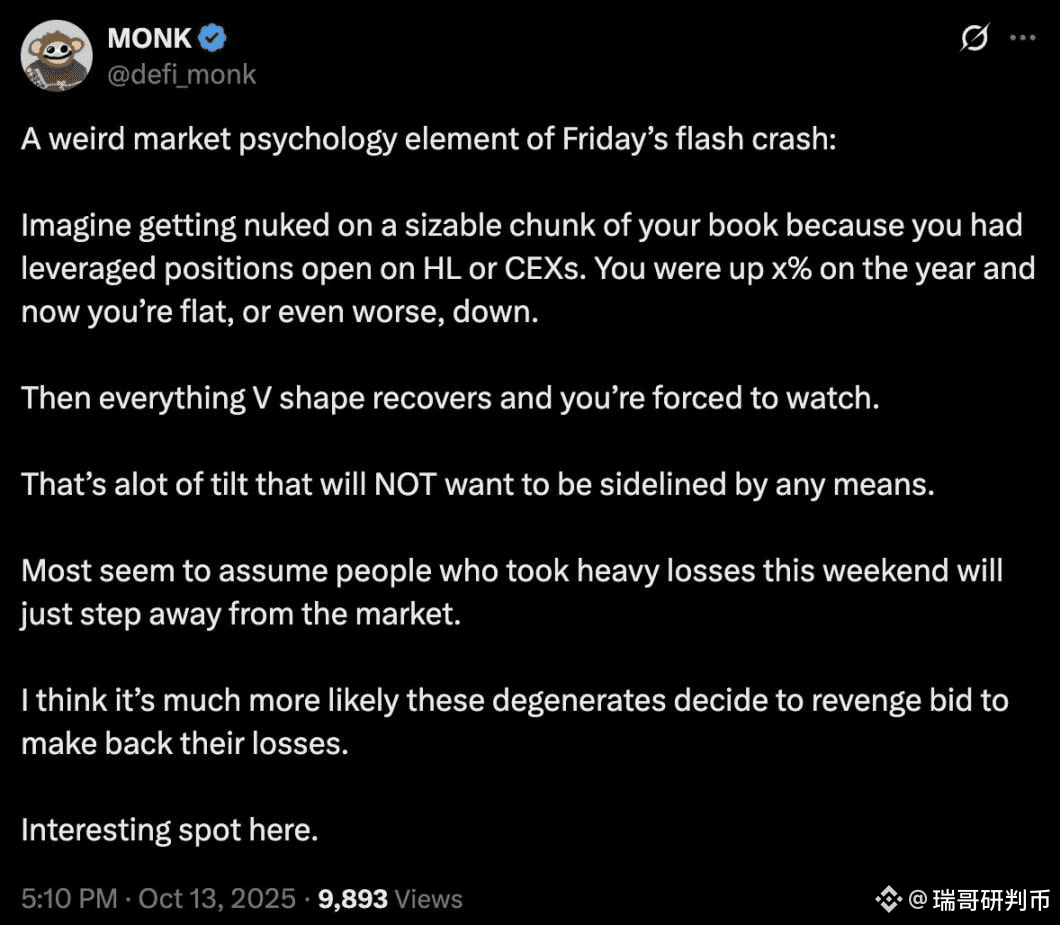
Task: Open the @defi_monk handle link
Action: point(181,74)
